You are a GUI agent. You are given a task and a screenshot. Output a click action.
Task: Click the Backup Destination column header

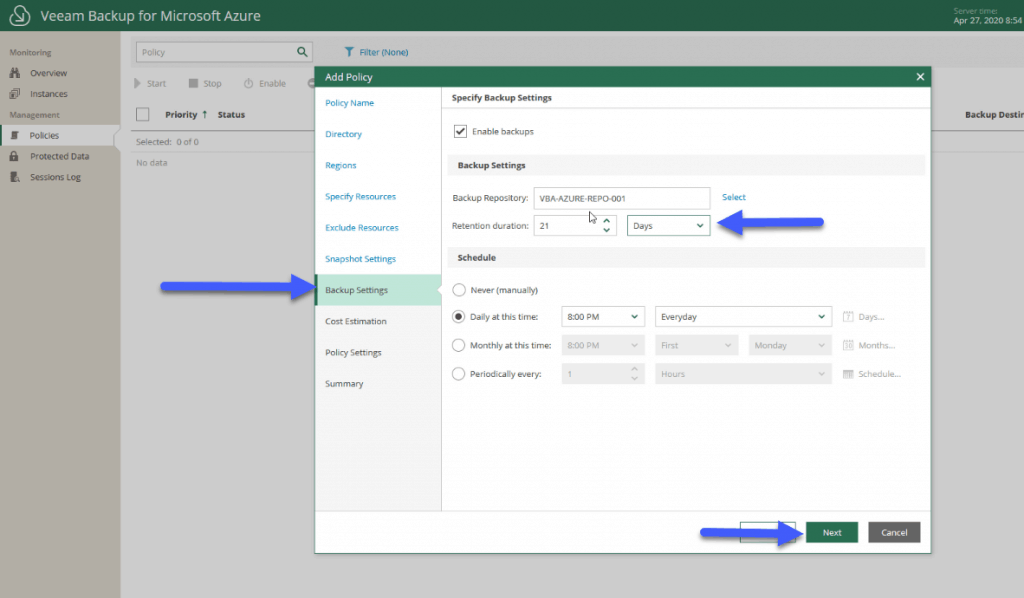coord(994,114)
